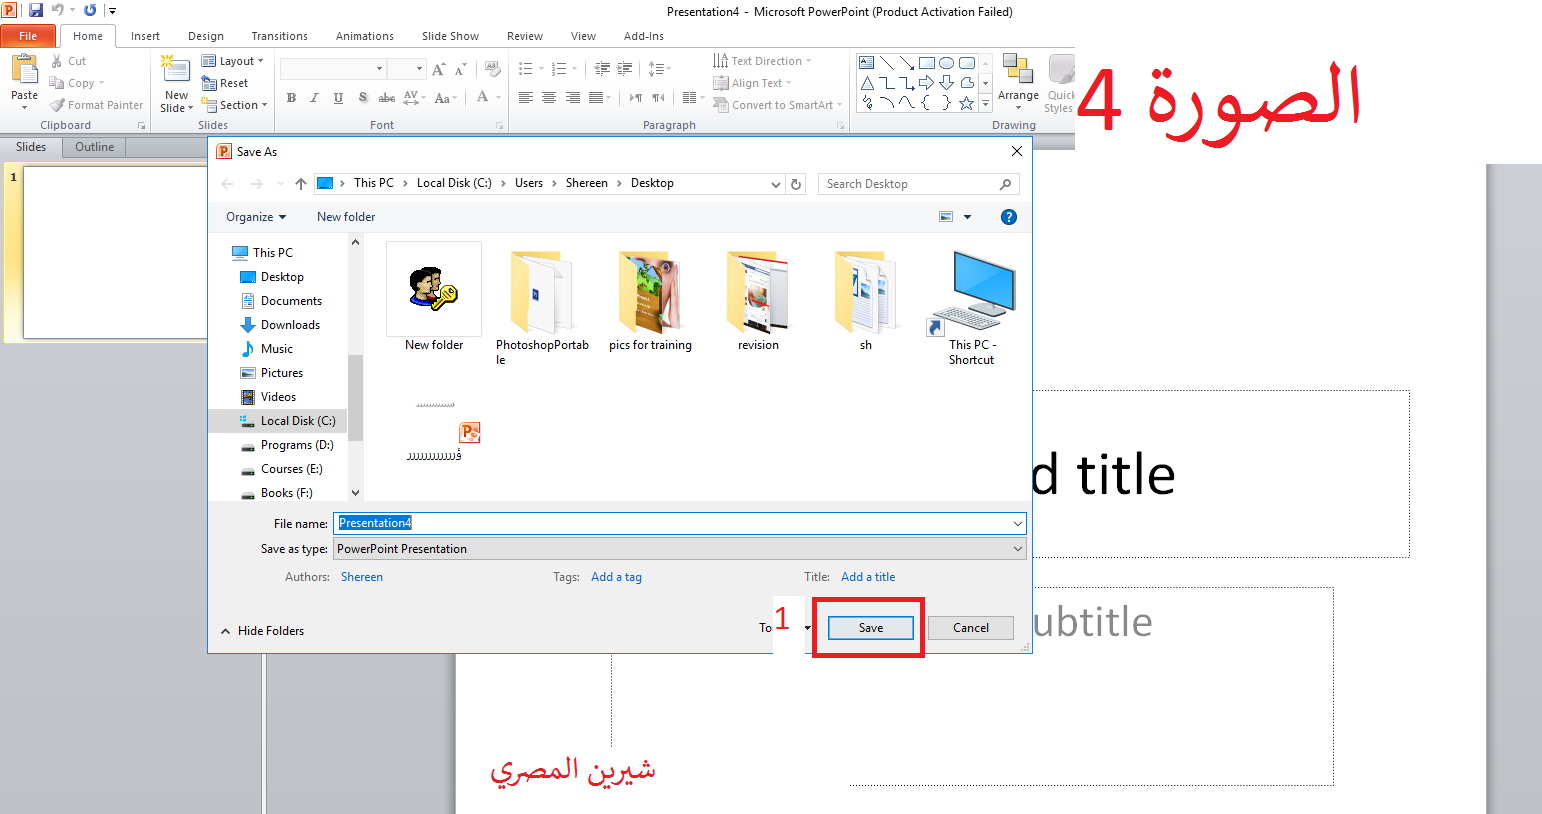Click the File name input field
The image size is (1542, 814).
pos(680,523)
